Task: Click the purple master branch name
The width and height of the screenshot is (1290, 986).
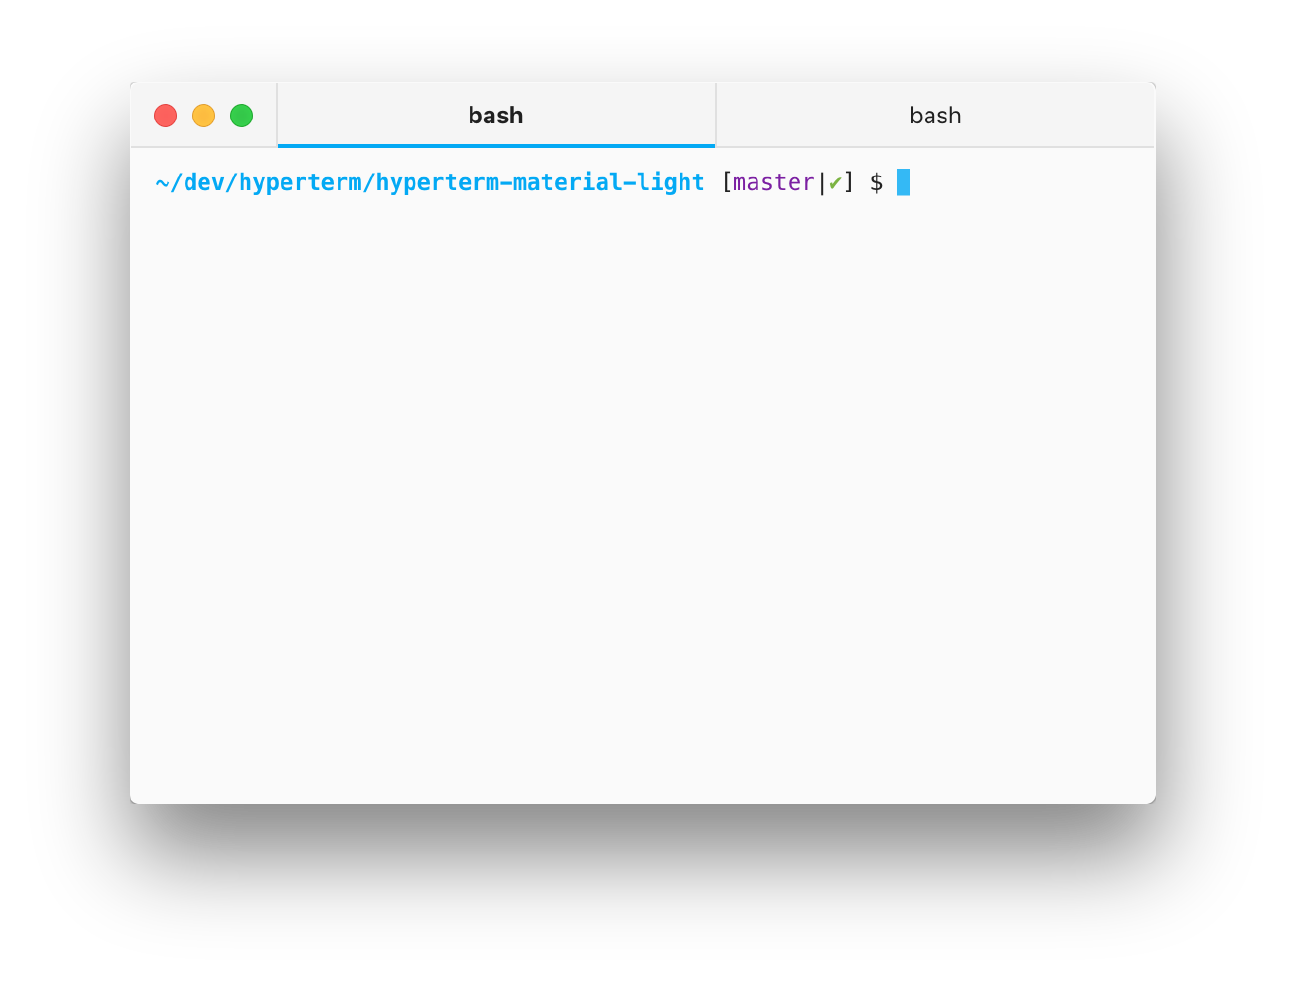Action: coord(774,182)
